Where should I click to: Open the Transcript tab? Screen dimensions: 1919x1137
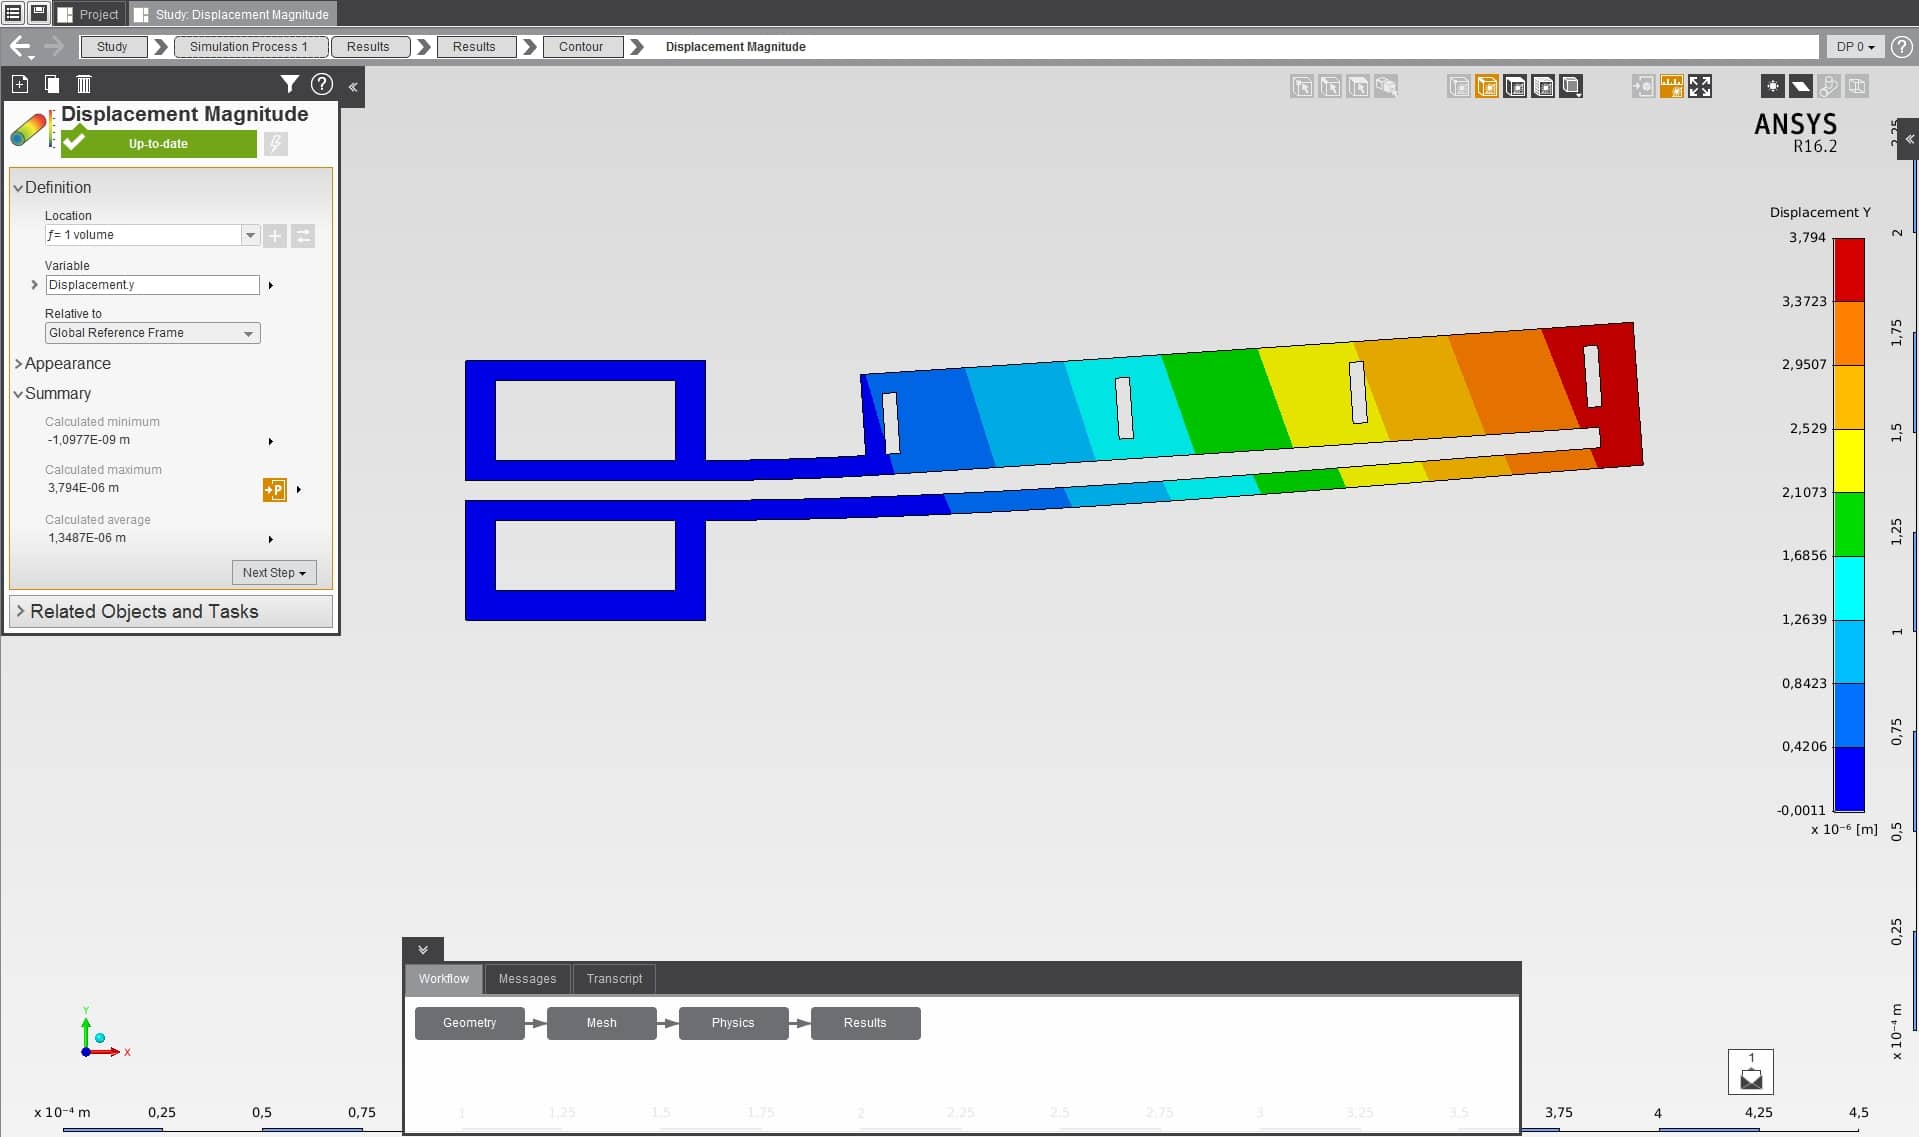click(614, 979)
